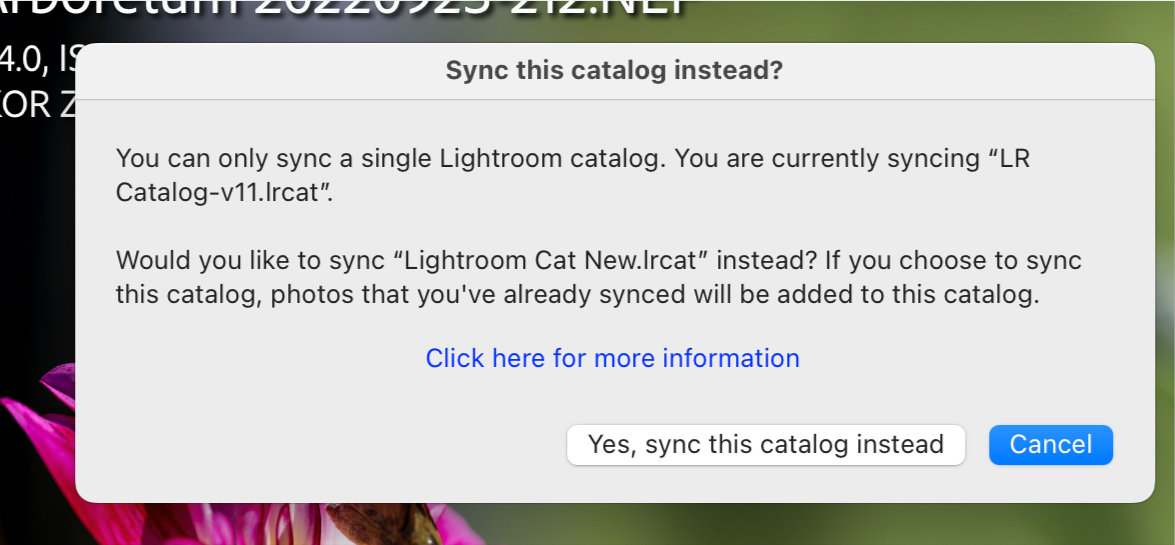1175x545 pixels.
Task: Click "Yes, sync this catalog instead" button
Action: click(765, 445)
